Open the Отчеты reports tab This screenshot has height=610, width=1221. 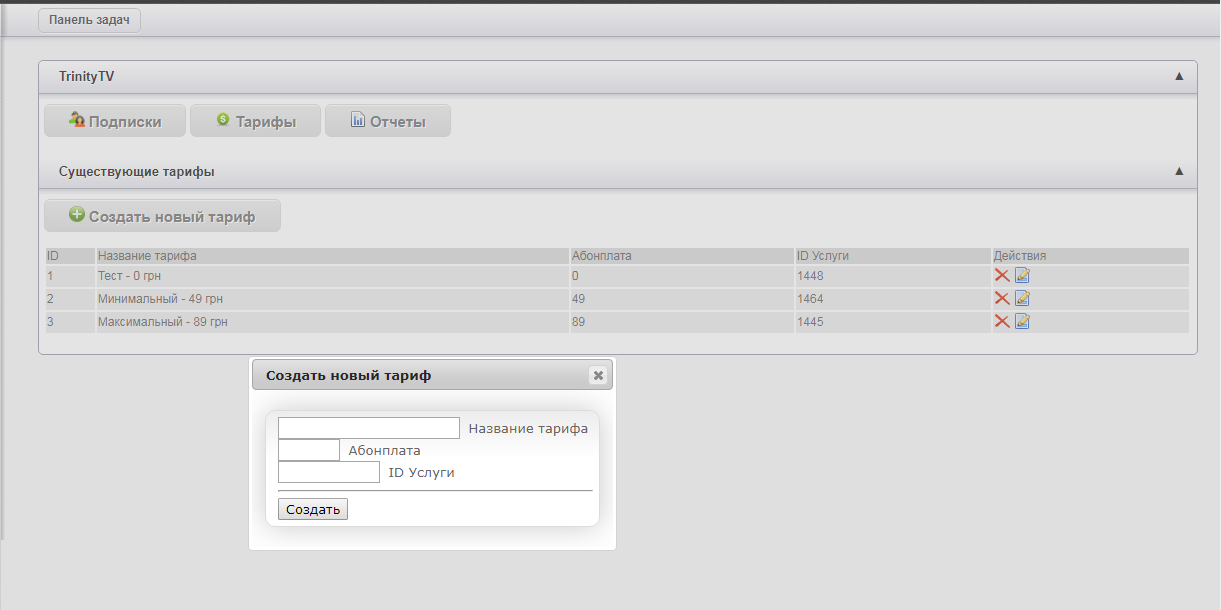point(388,121)
